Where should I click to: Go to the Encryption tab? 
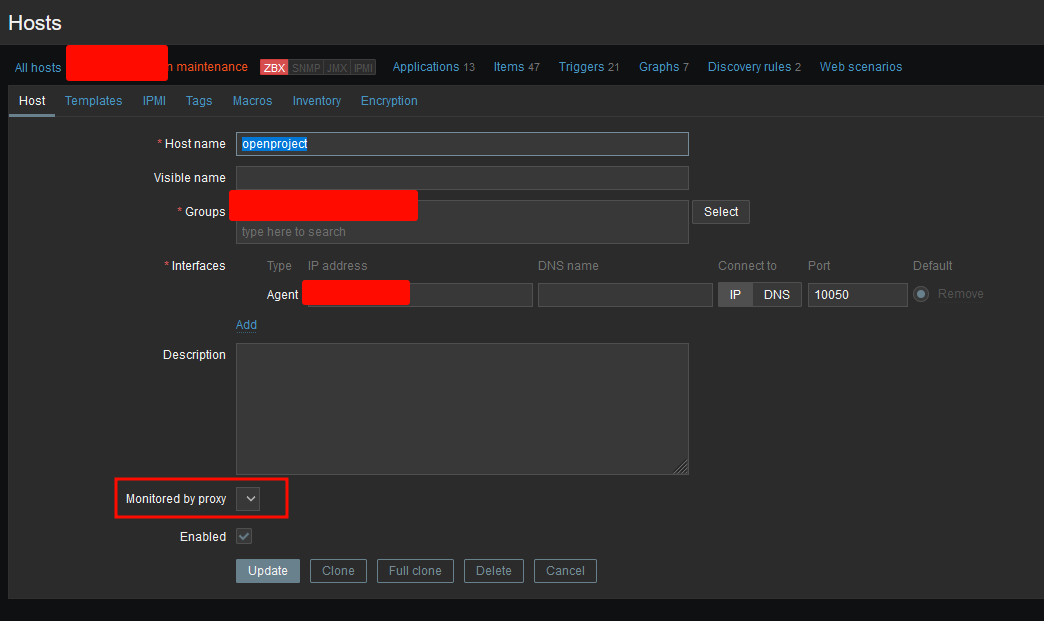pyautogui.click(x=389, y=101)
